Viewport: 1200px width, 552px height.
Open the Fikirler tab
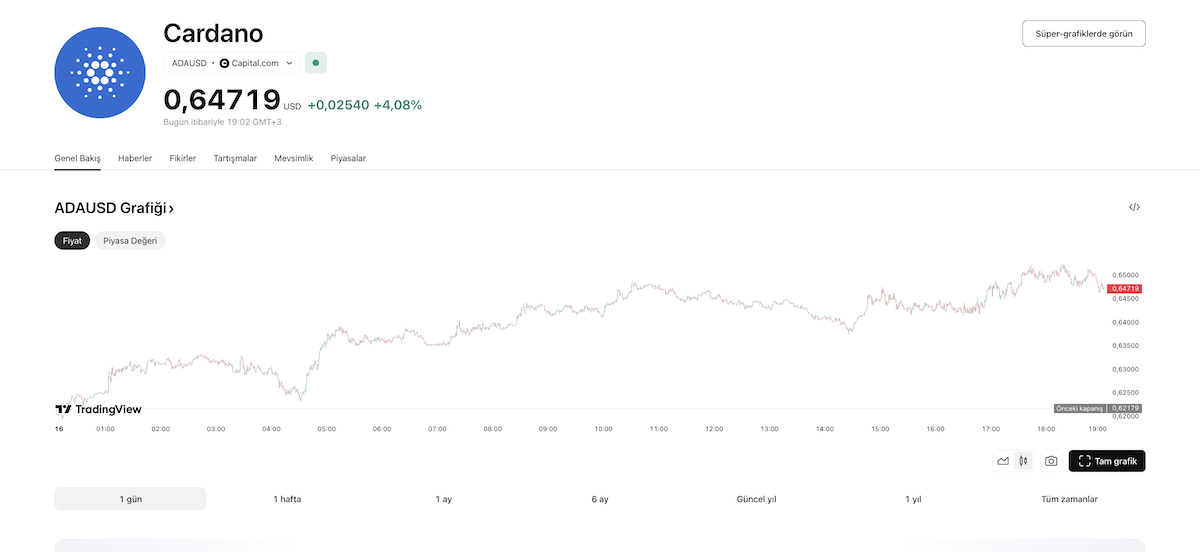(183, 158)
